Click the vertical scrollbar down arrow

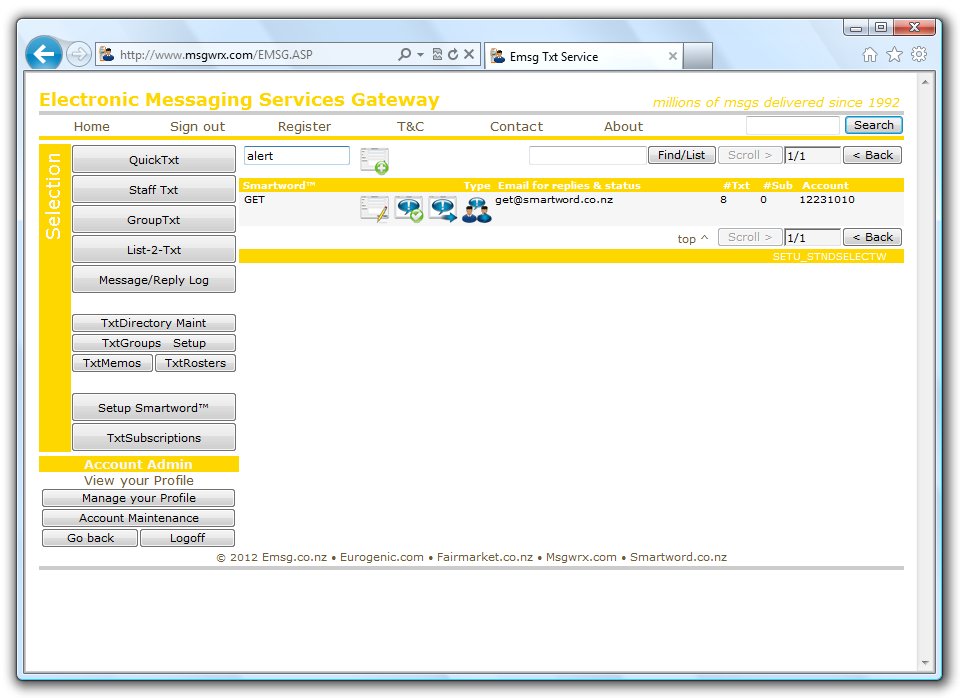pyautogui.click(x=924, y=662)
